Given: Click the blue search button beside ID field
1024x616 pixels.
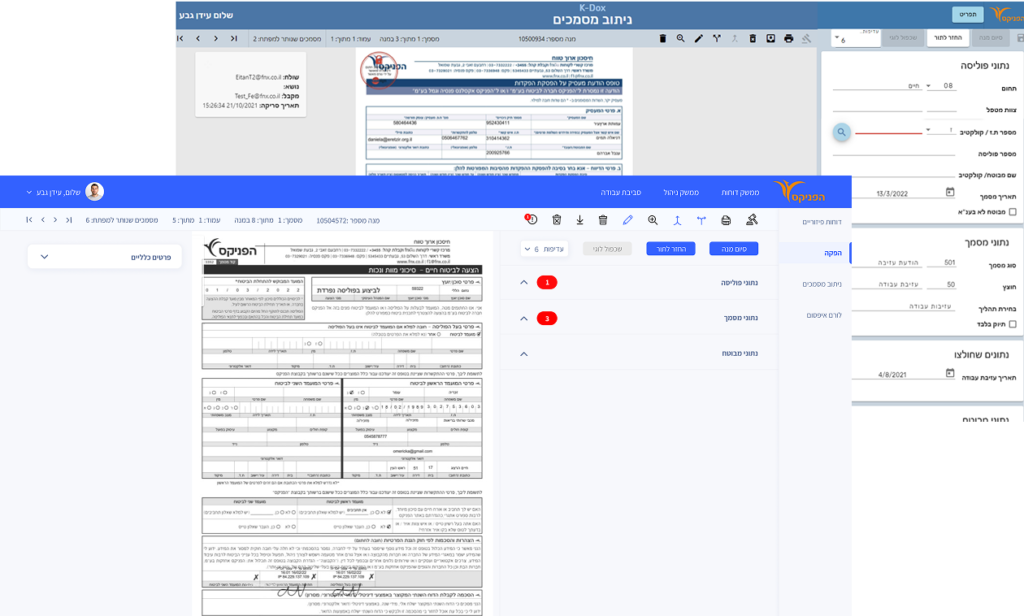Looking at the screenshot, I should coord(842,131).
